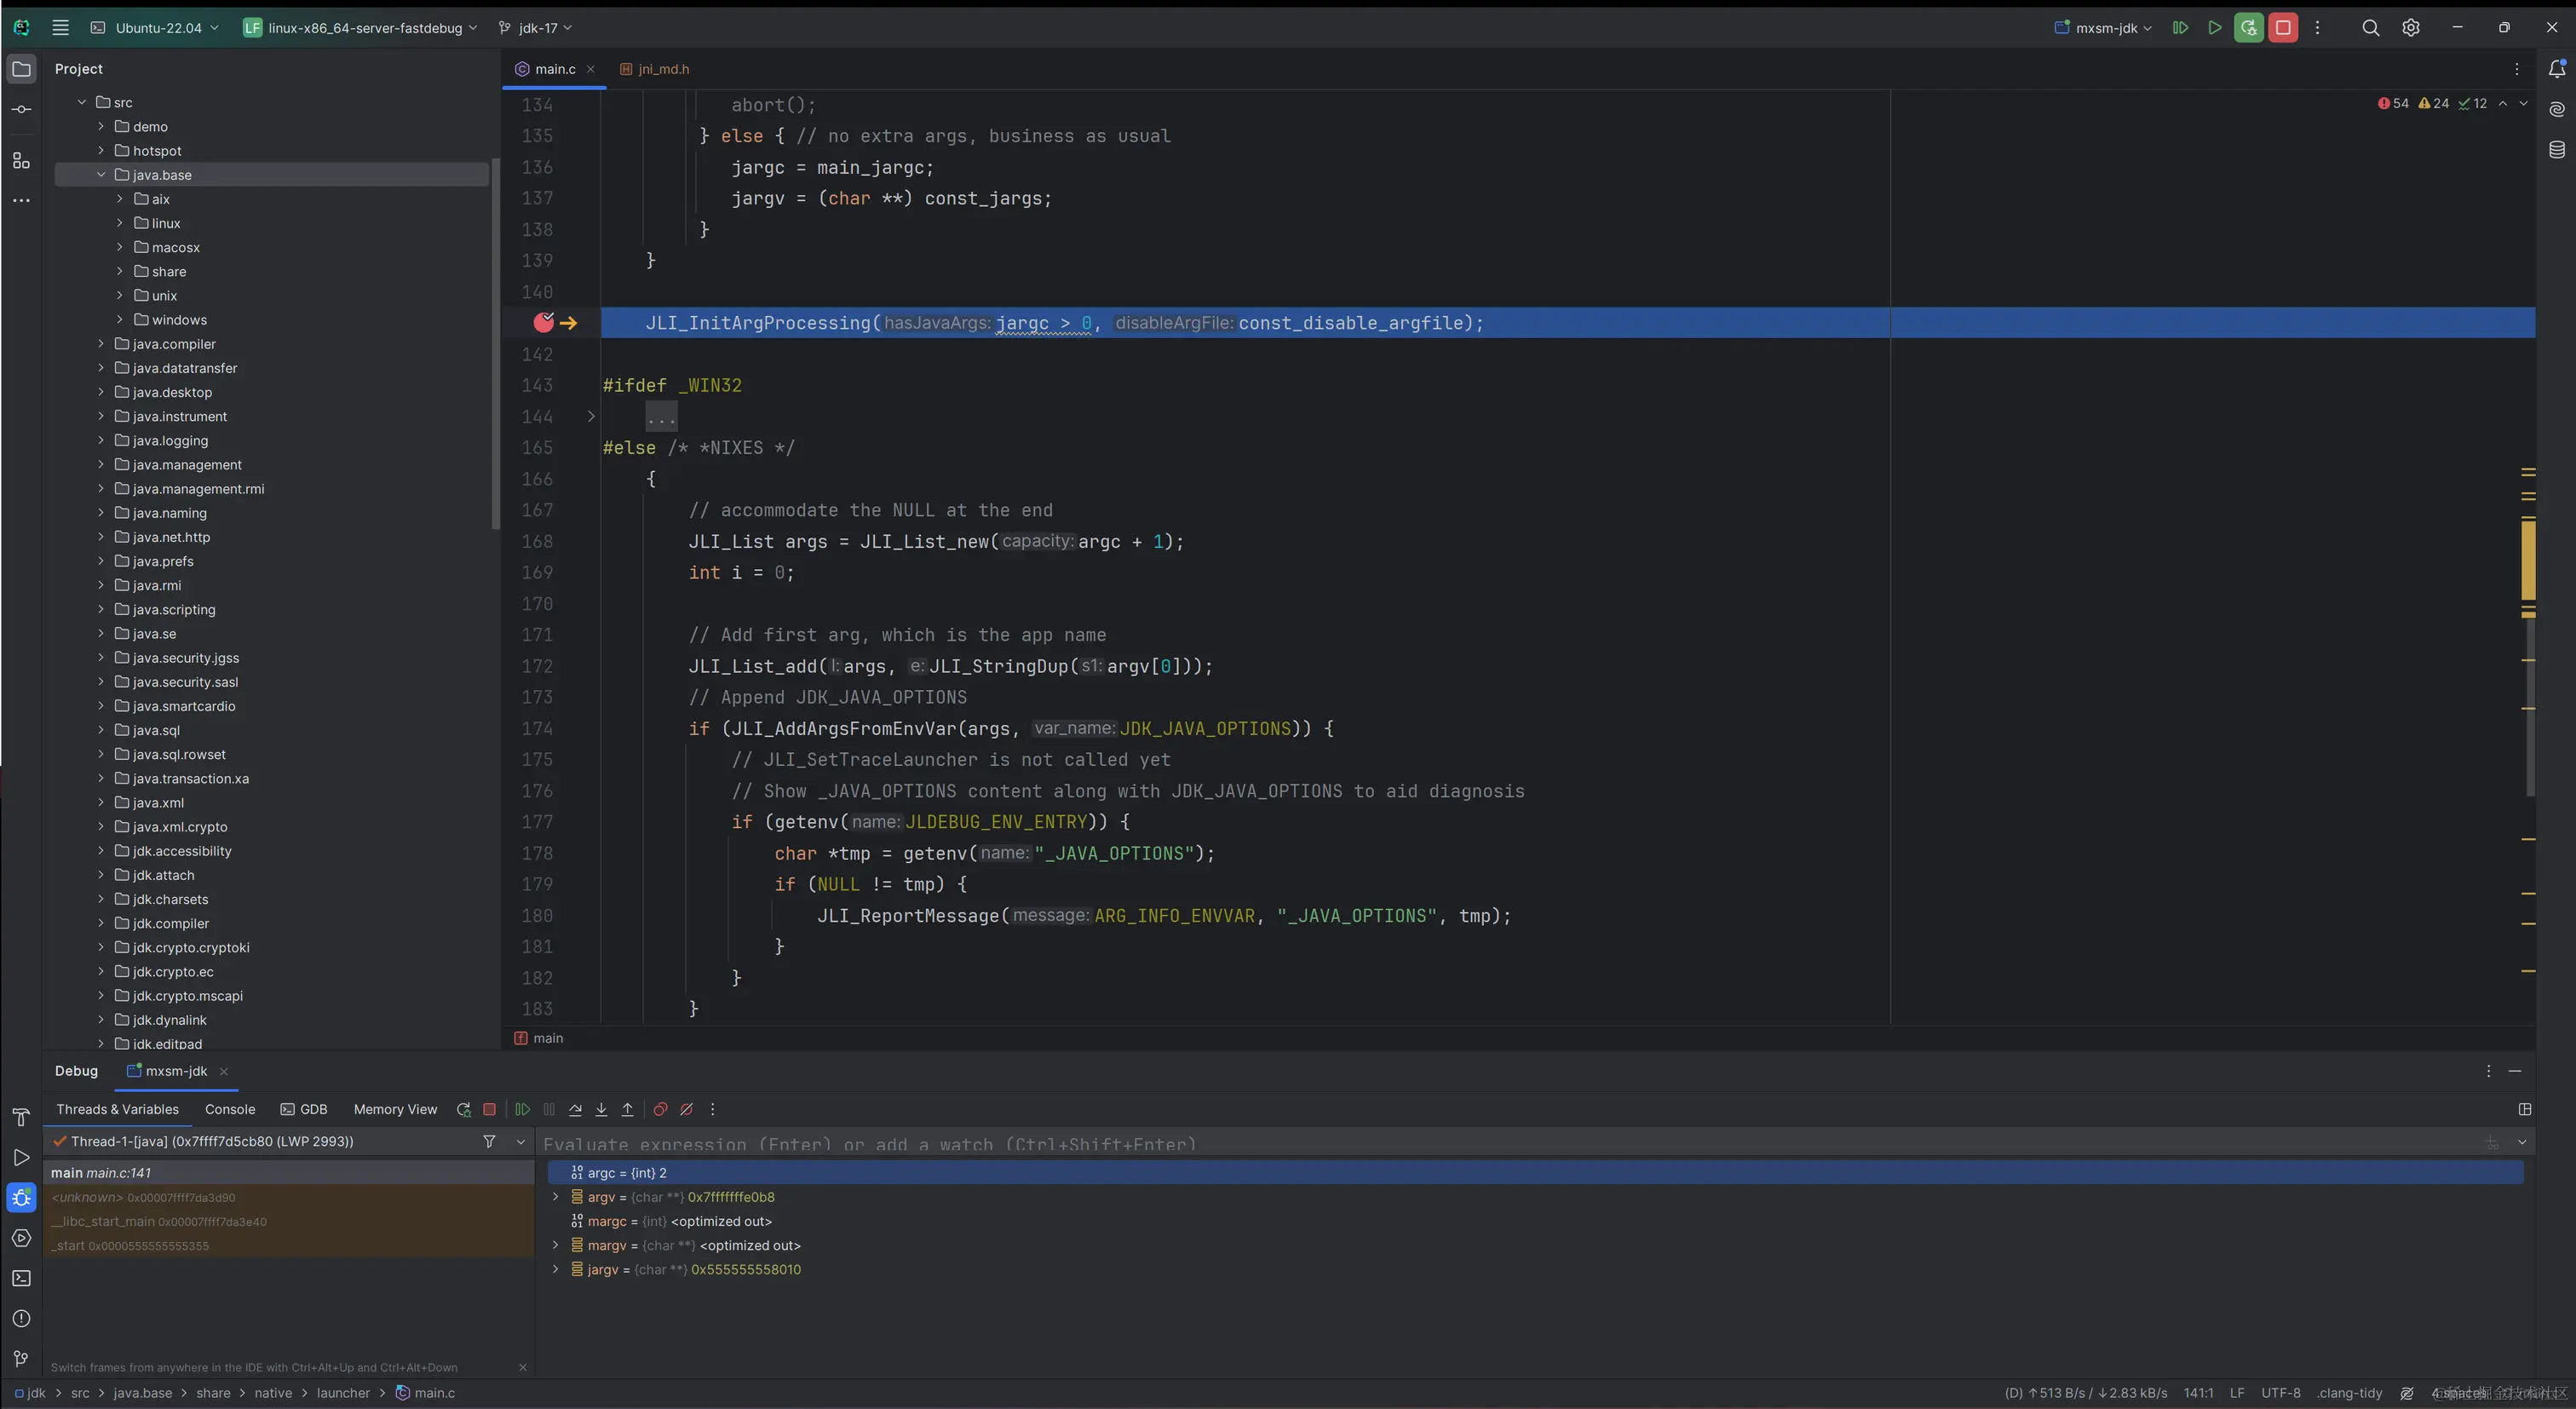Click the Step Into debug icon
The width and height of the screenshot is (2576, 1409).
click(601, 1109)
